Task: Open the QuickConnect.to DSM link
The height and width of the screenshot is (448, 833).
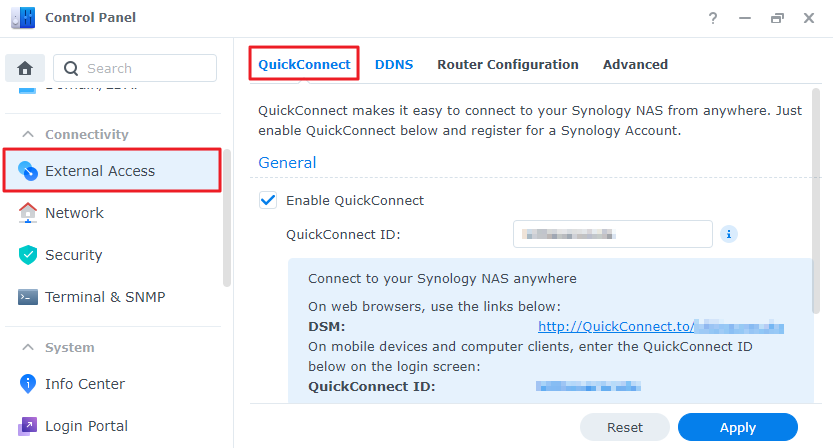Action: click(x=660, y=327)
